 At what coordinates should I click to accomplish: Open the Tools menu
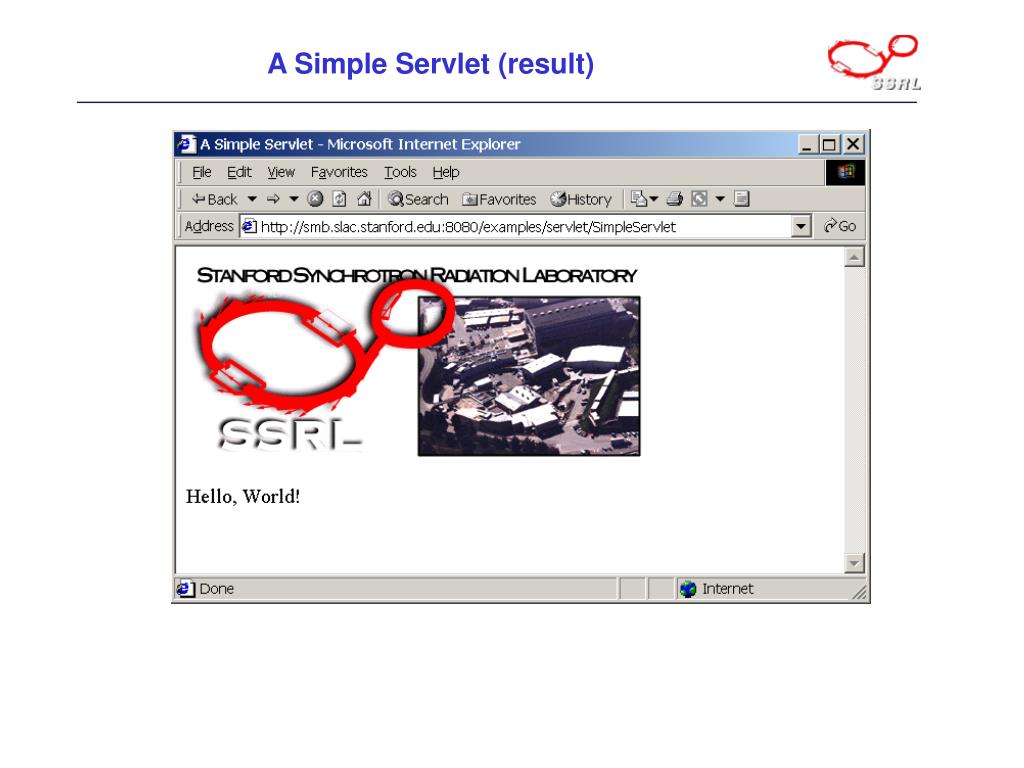point(400,172)
